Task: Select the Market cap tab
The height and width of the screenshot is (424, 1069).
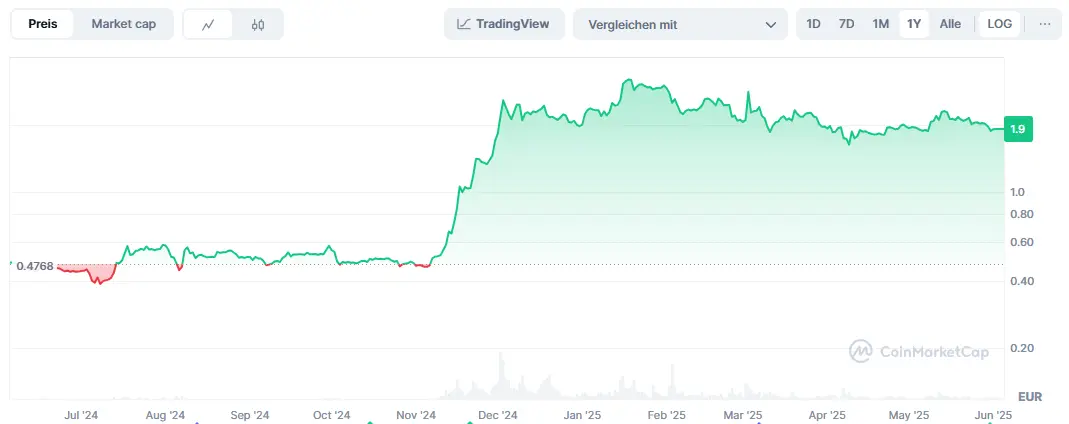Action: click(124, 24)
